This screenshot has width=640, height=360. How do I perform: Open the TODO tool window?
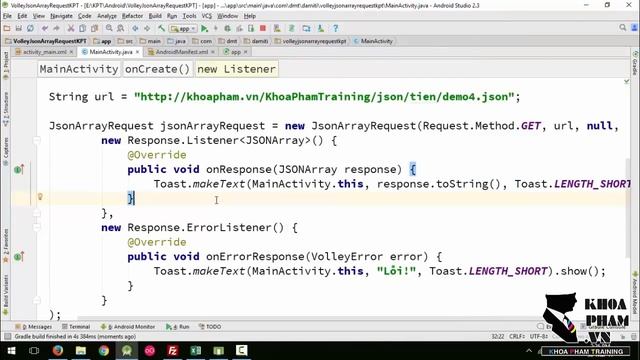click(210, 327)
